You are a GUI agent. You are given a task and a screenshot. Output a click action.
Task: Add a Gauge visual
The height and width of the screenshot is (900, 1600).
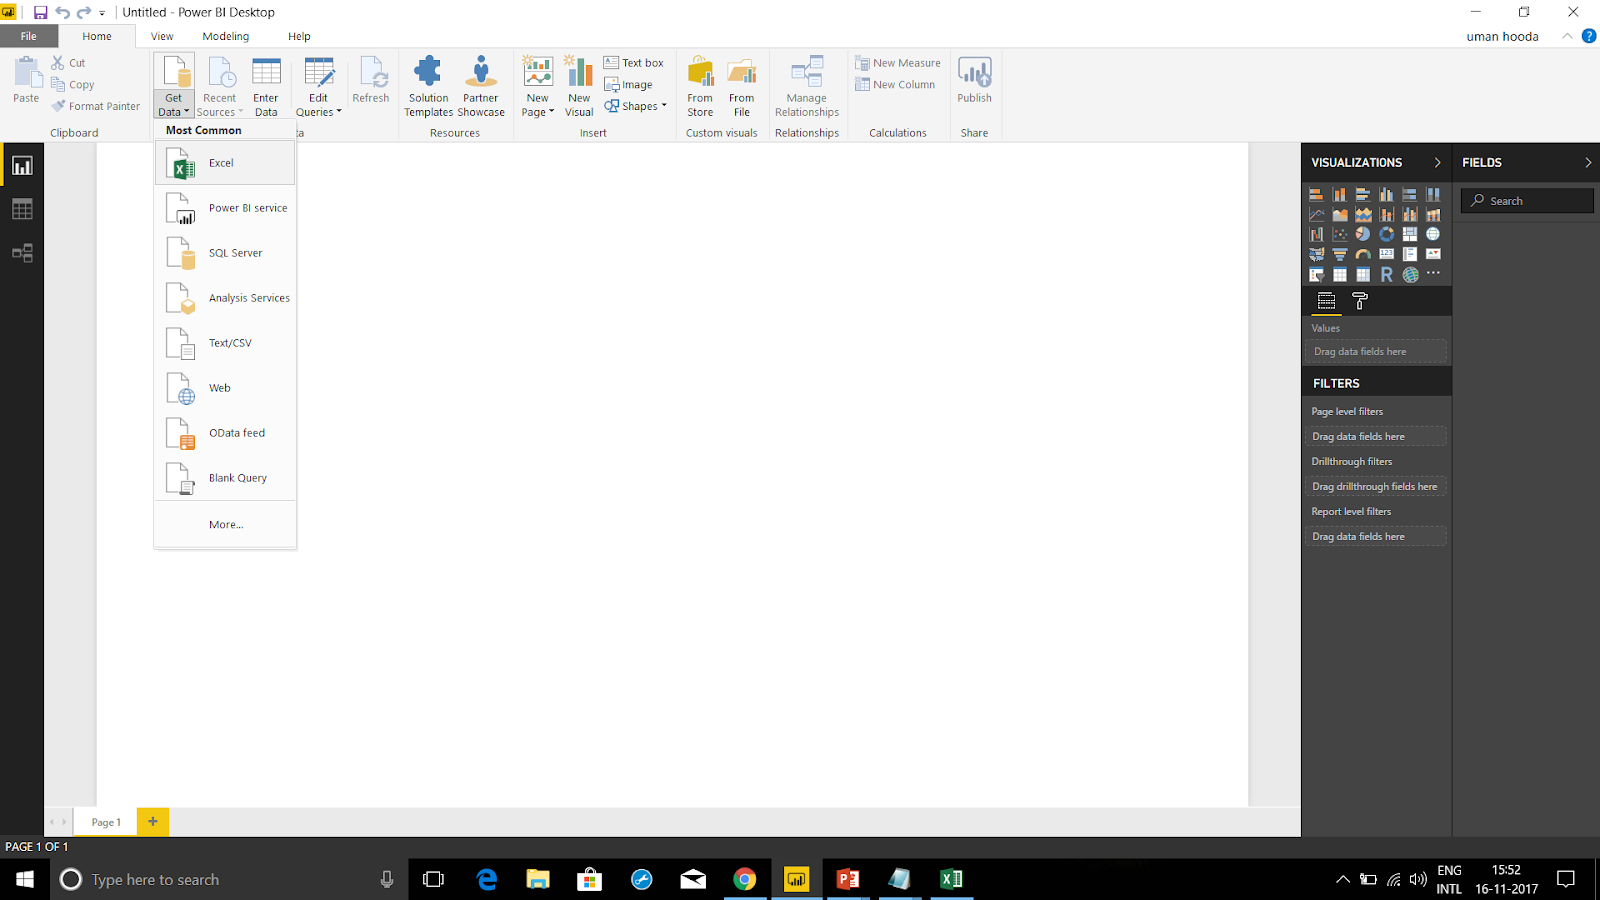1363,254
